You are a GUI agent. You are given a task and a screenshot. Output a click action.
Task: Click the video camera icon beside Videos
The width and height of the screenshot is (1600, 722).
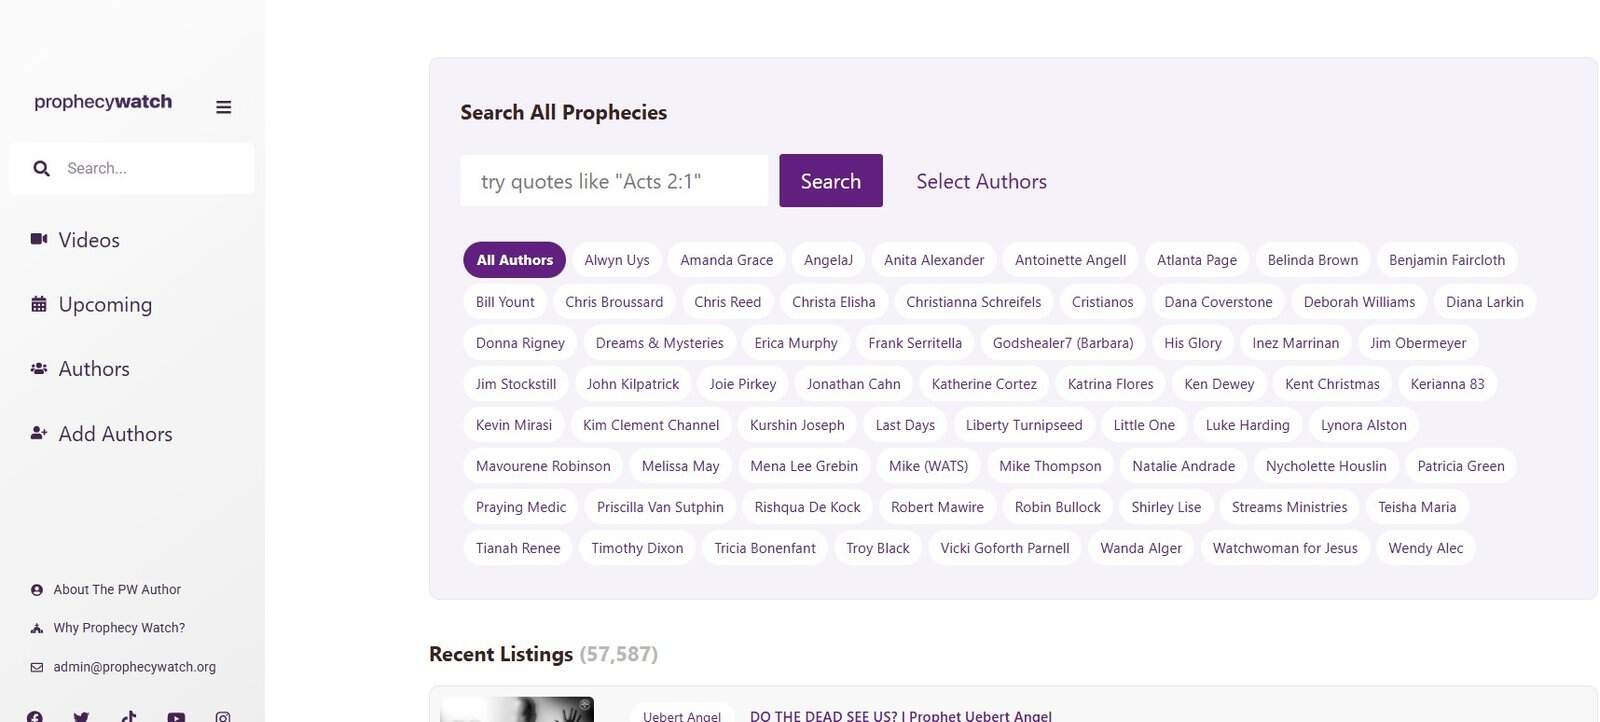pos(39,239)
